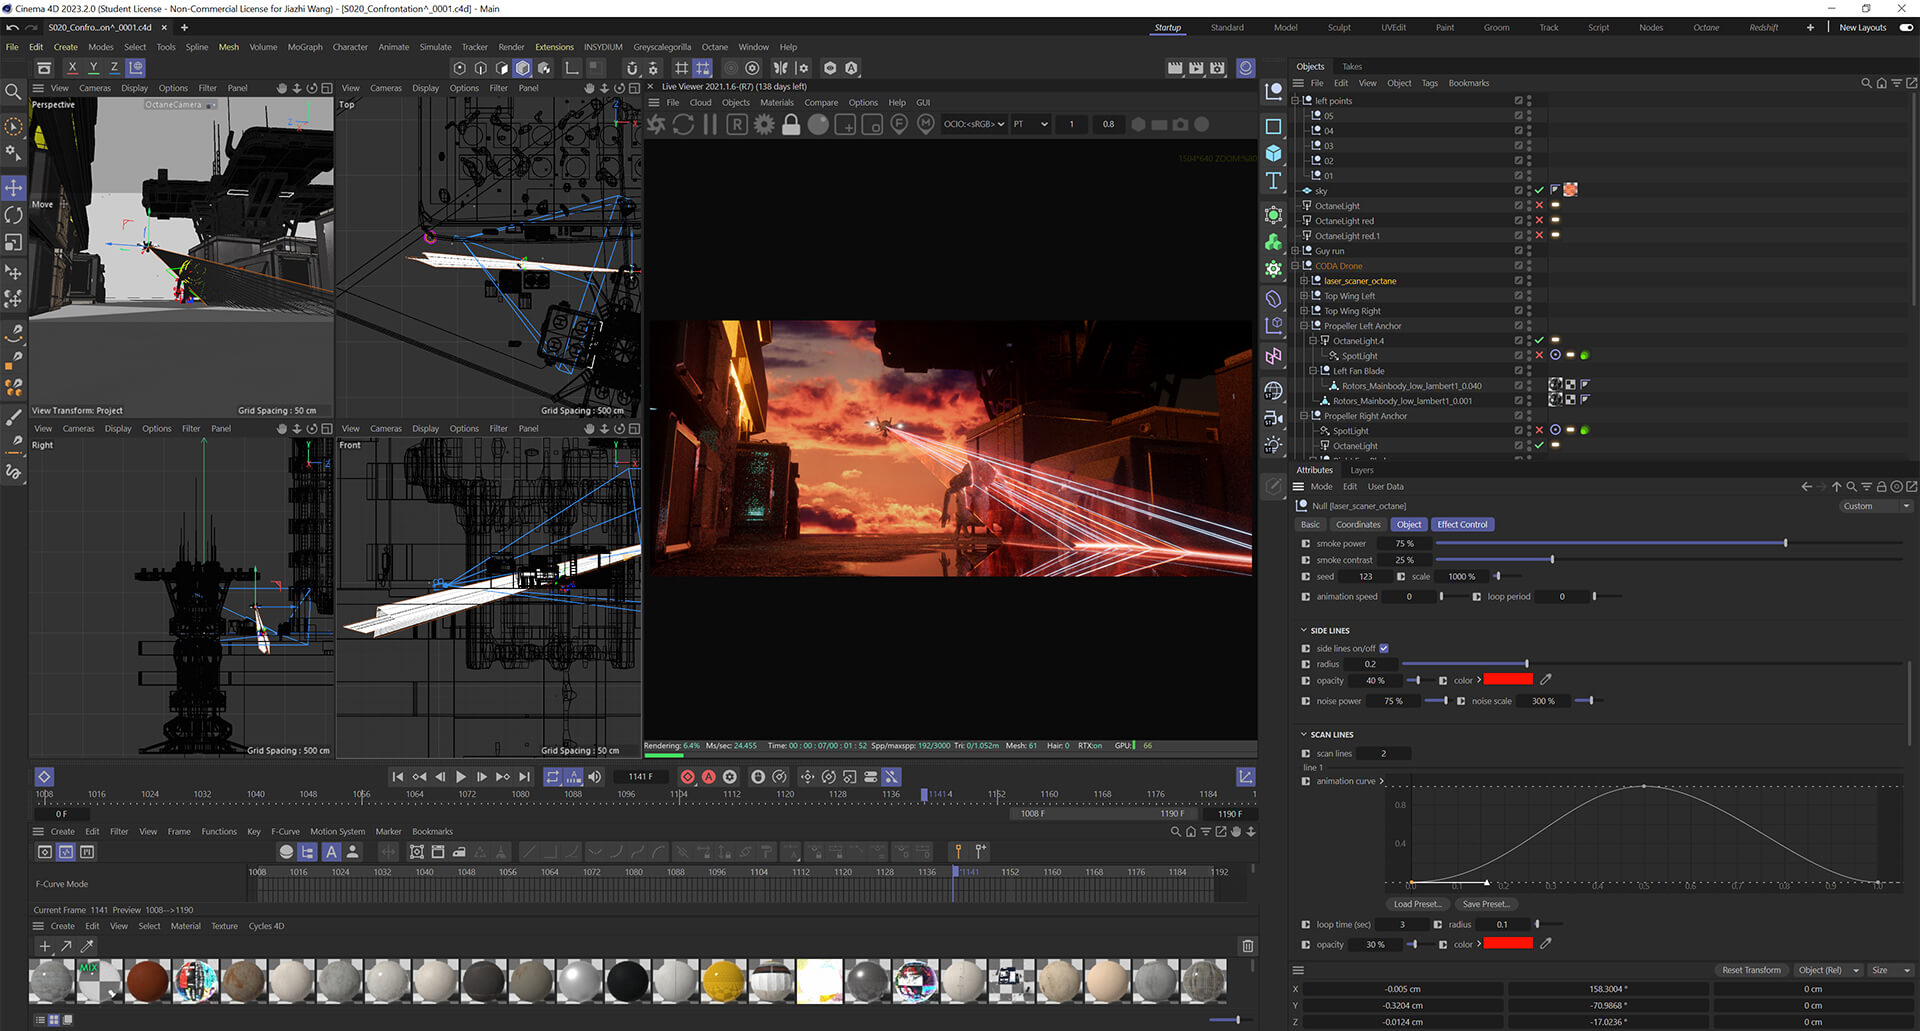Pause the Live Viewer render

[x=710, y=124]
